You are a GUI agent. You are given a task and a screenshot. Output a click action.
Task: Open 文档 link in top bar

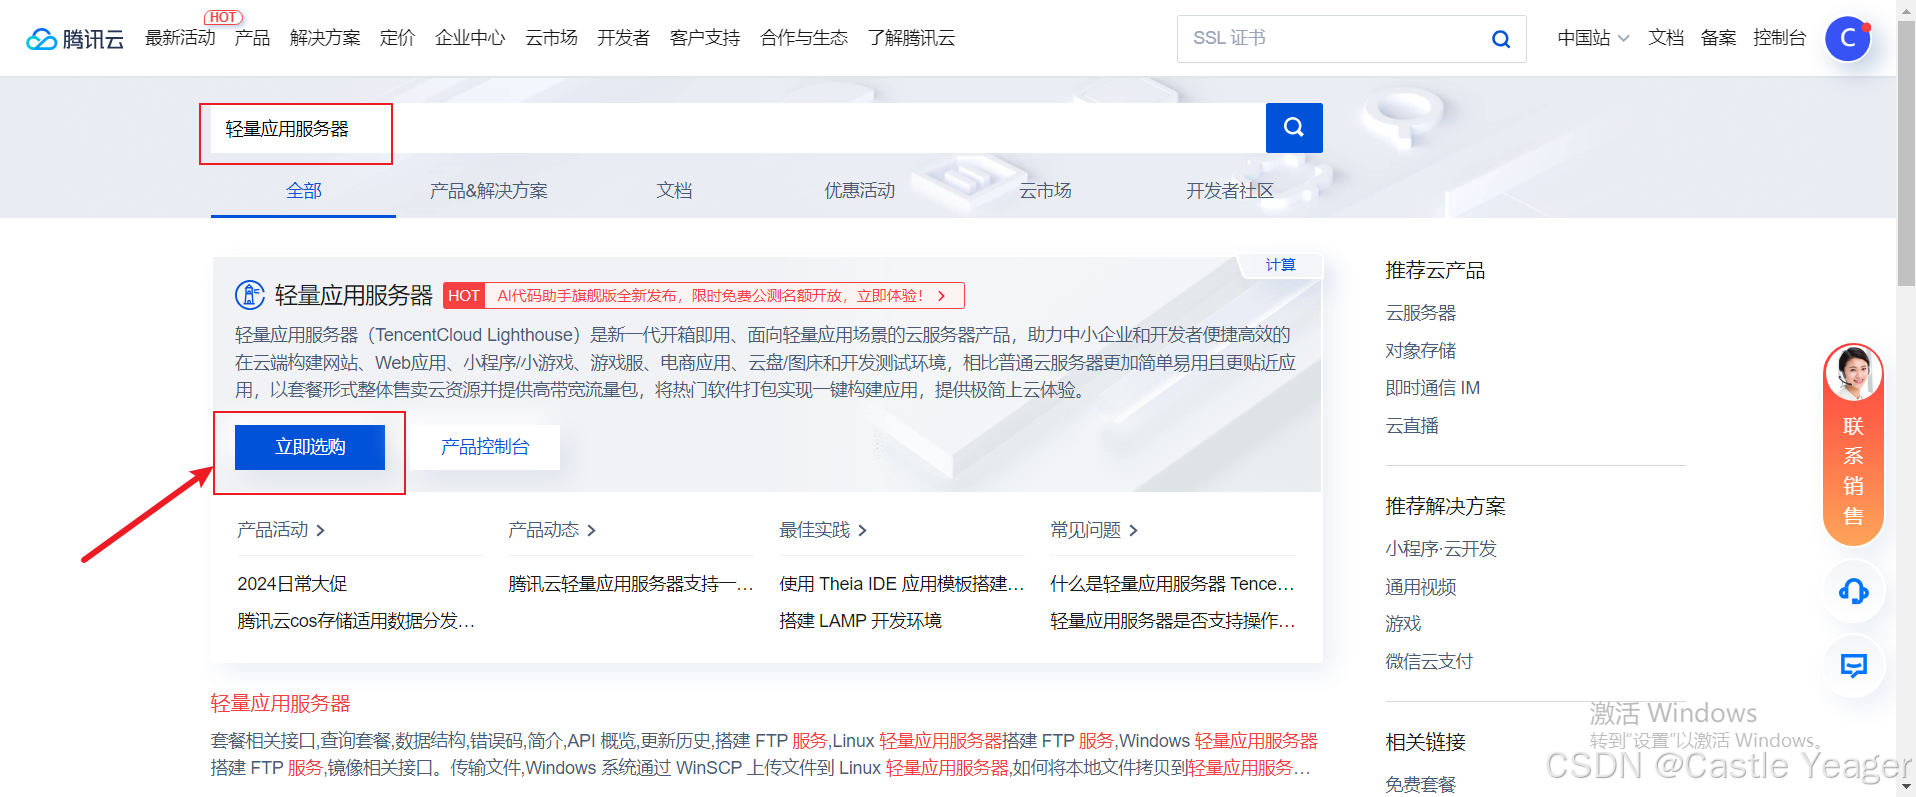(x=1666, y=38)
